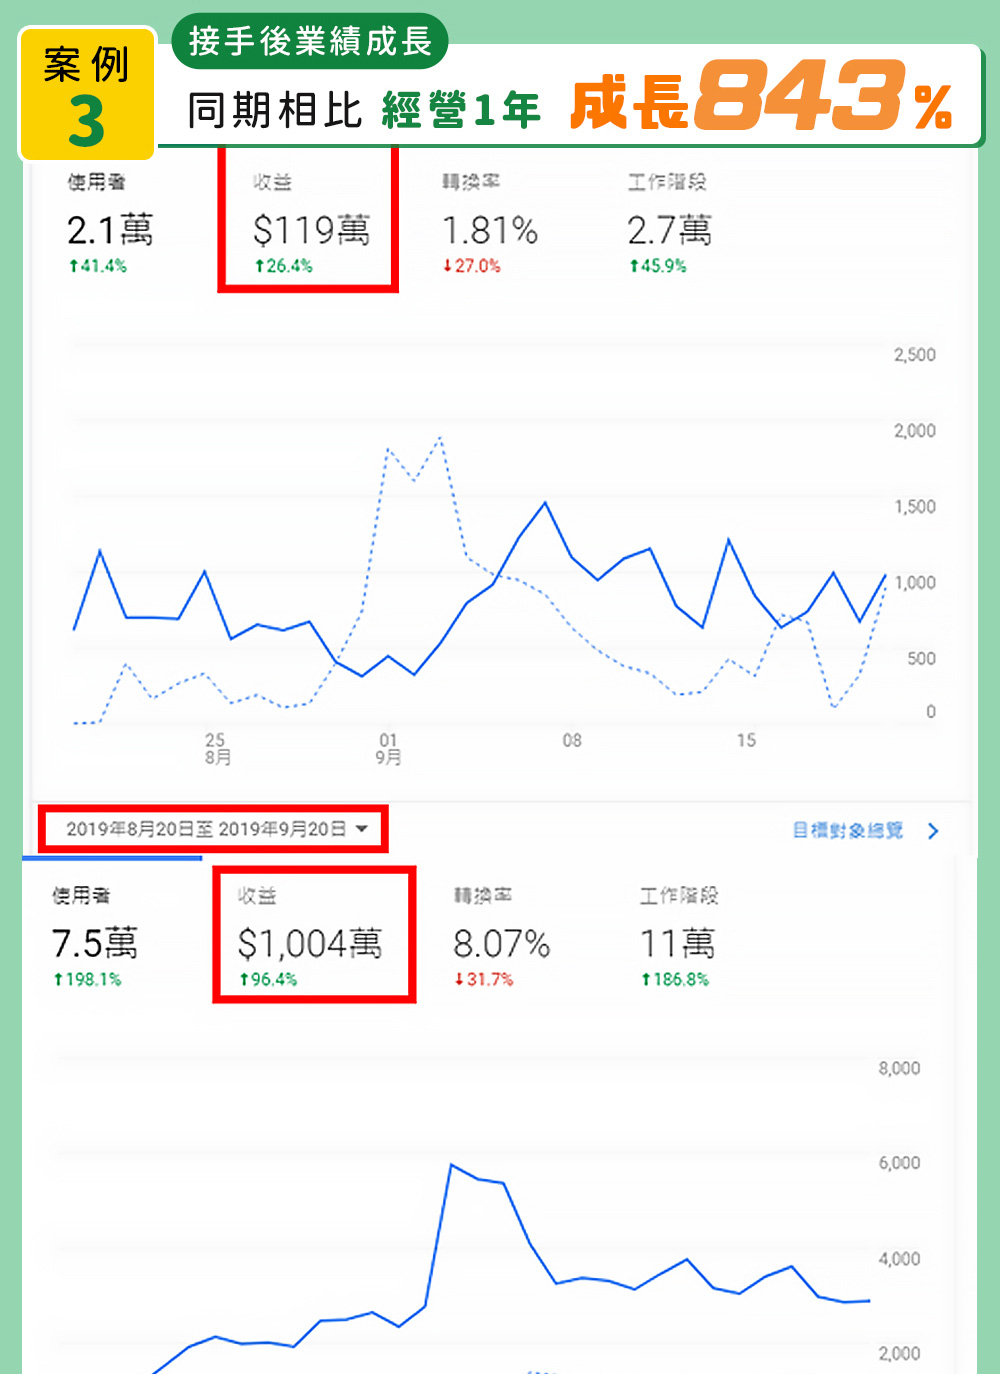
Task: Open the 工作階段 11萬 metric
Action: tap(678, 937)
